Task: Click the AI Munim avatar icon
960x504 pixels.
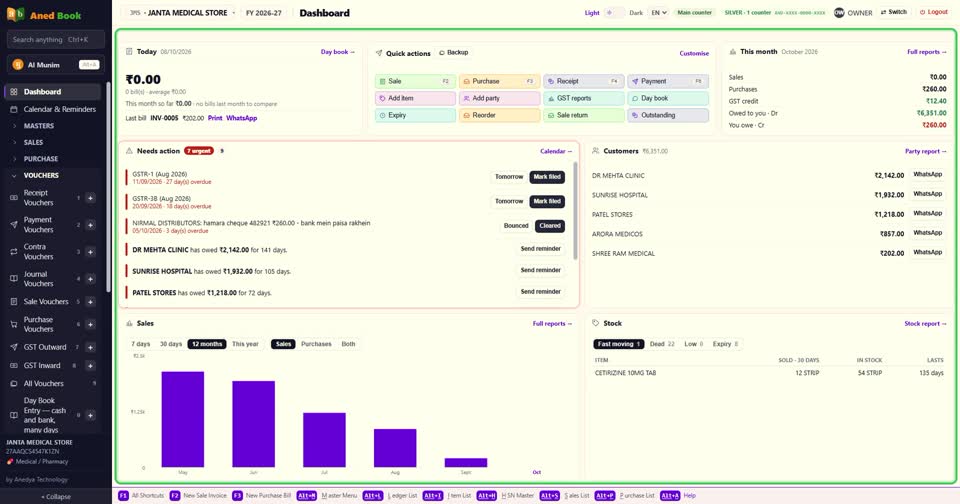Action: 18,64
